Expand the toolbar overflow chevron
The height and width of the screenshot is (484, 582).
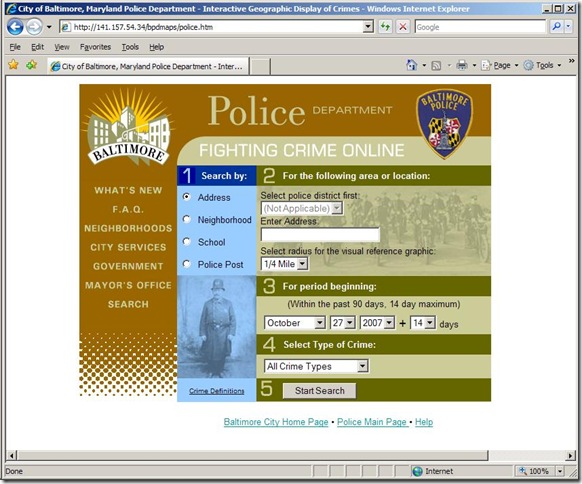tap(572, 60)
